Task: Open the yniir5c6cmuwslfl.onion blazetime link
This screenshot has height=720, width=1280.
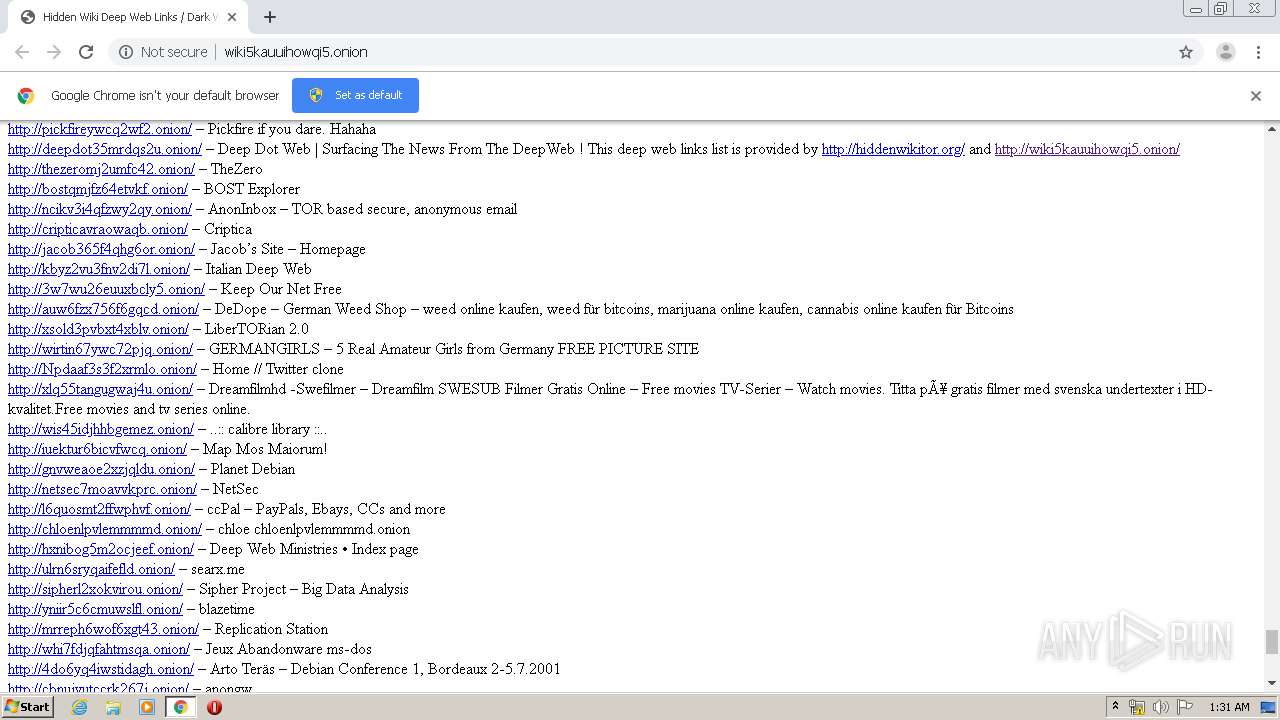Action: coord(95,609)
